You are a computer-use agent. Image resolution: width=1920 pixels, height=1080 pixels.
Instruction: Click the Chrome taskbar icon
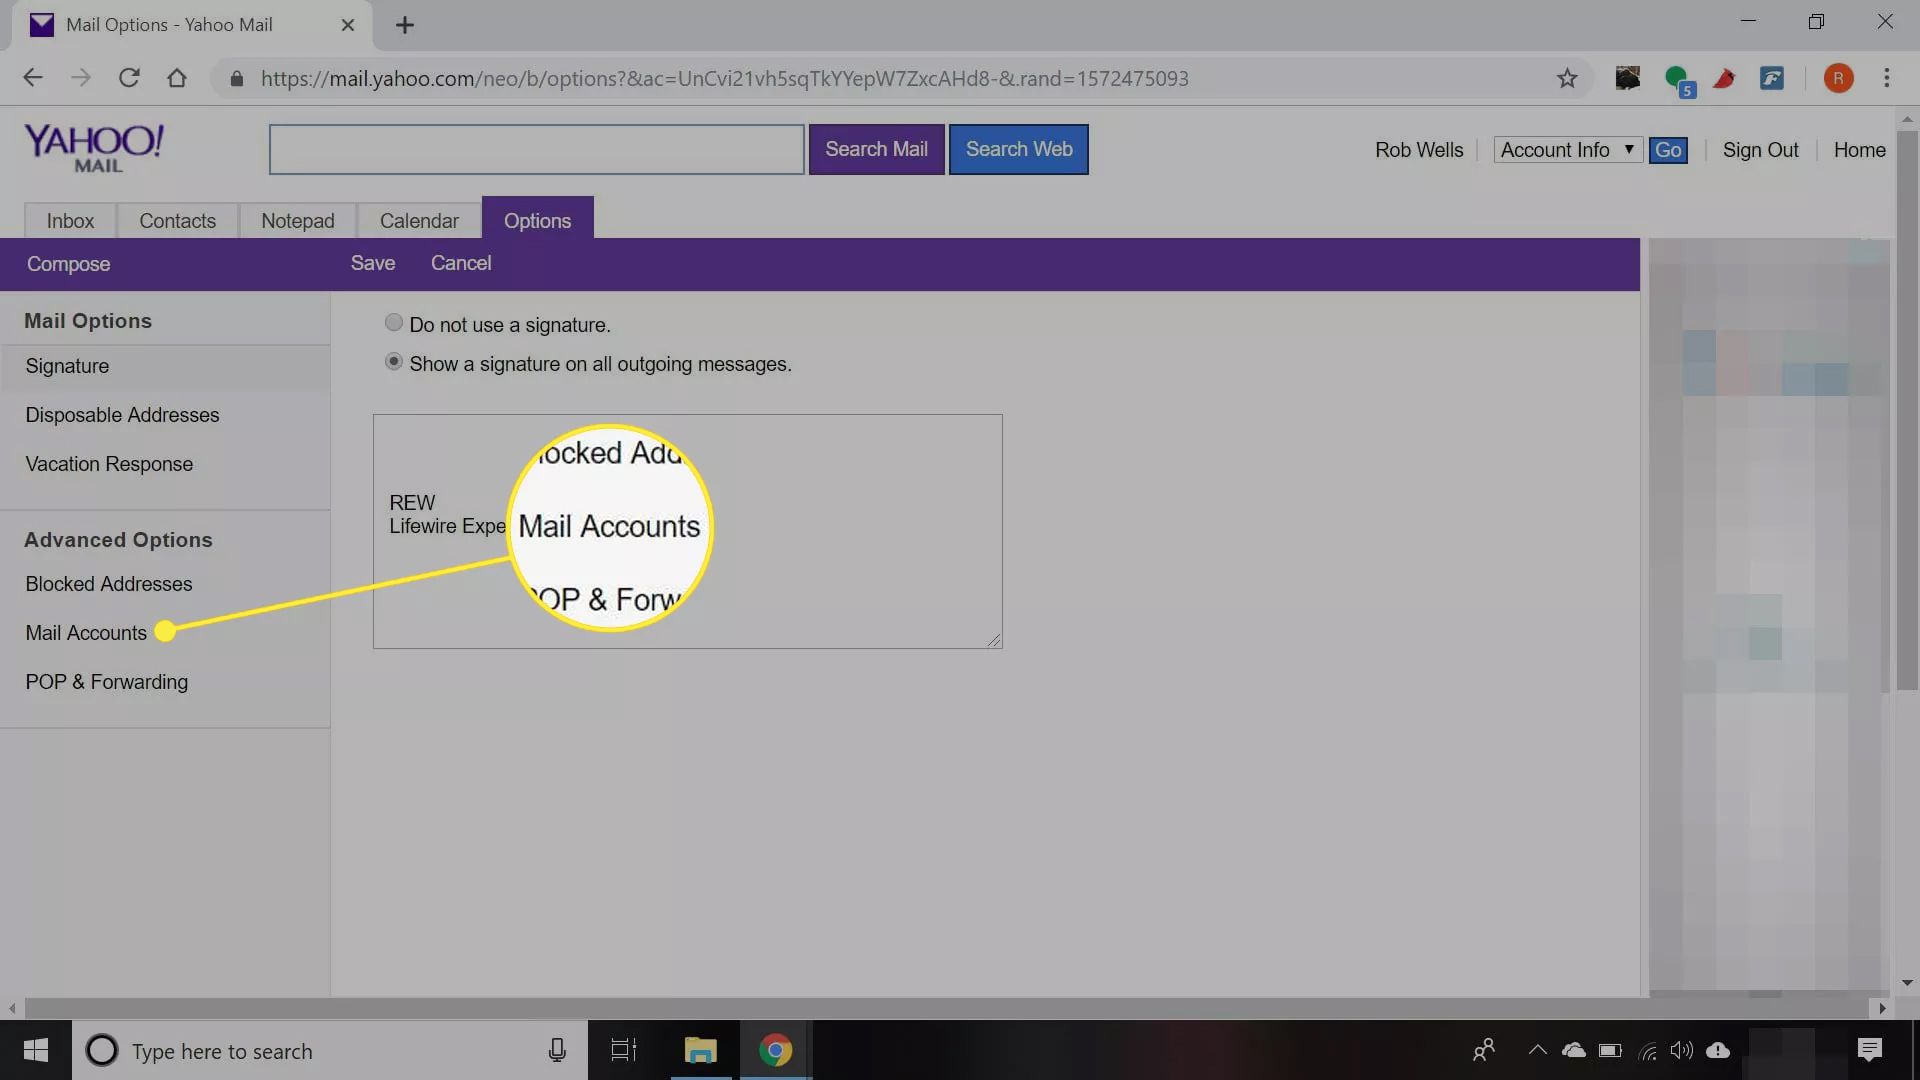pyautogui.click(x=775, y=1050)
